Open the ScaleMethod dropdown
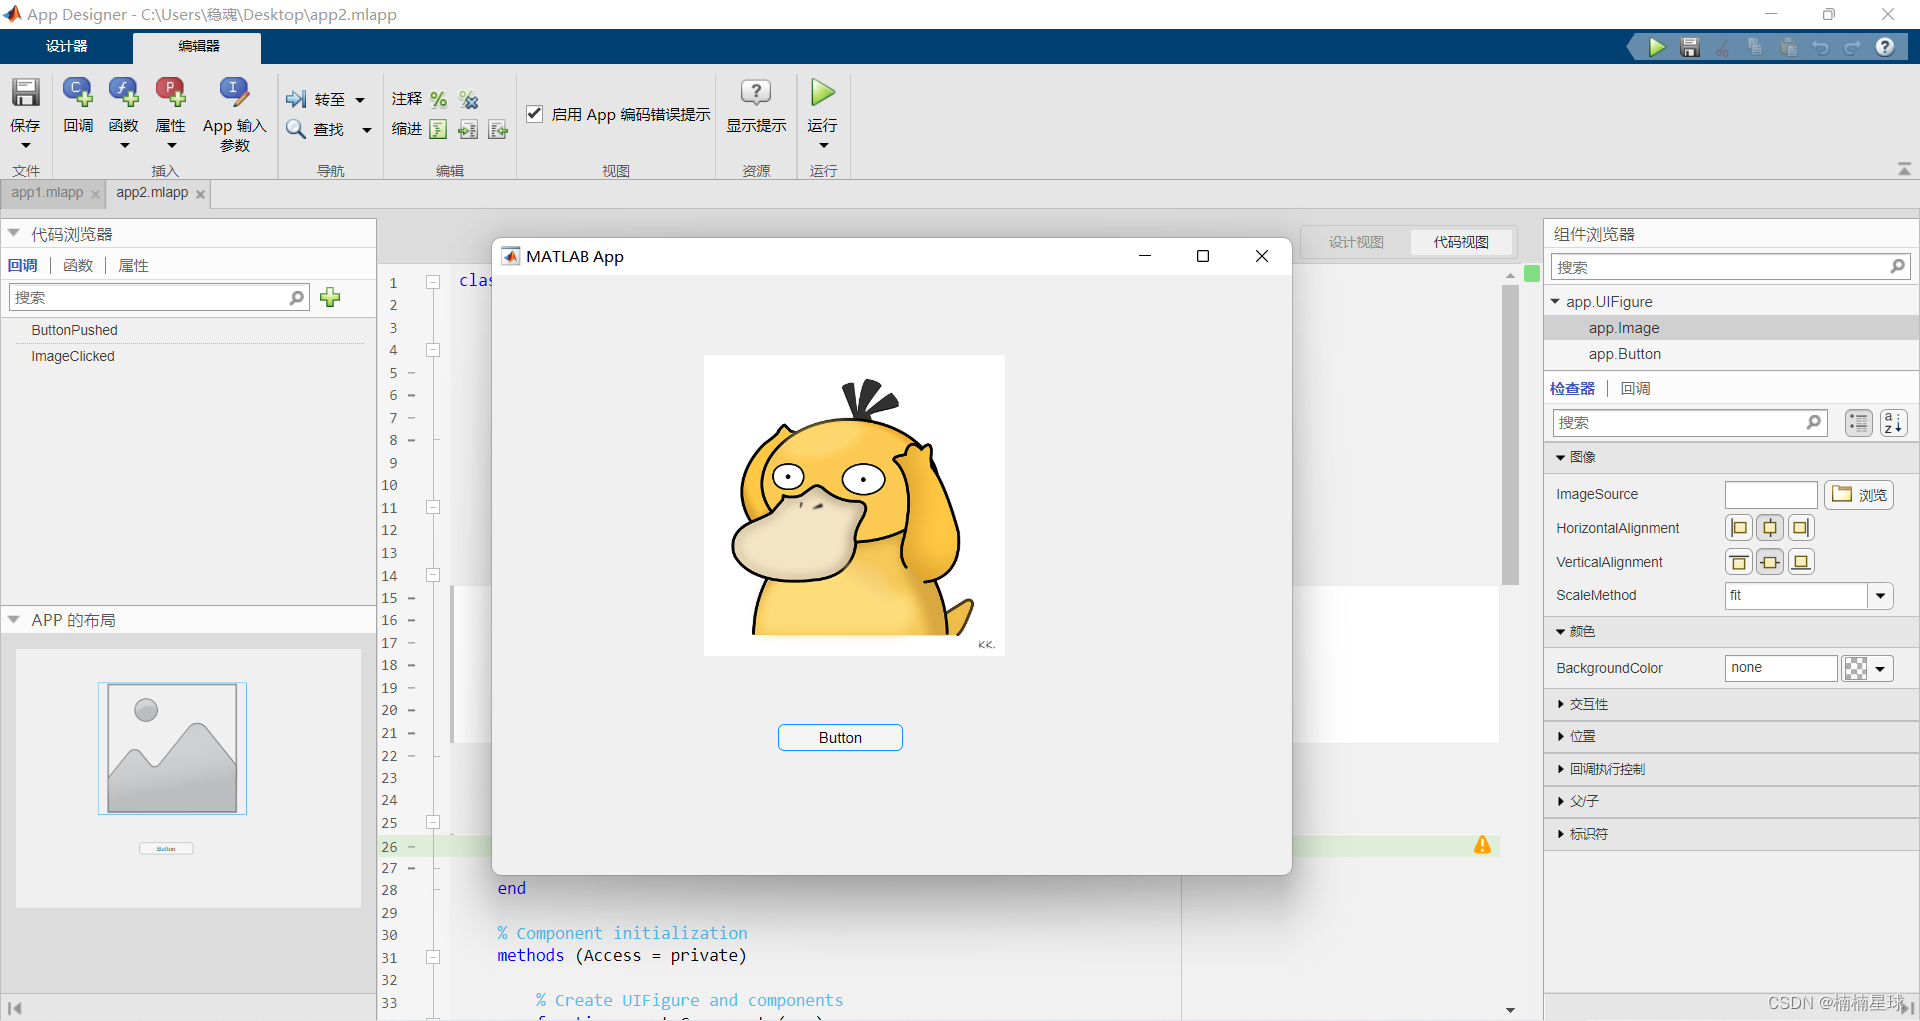Viewport: 1920px width, 1021px height. point(1881,596)
